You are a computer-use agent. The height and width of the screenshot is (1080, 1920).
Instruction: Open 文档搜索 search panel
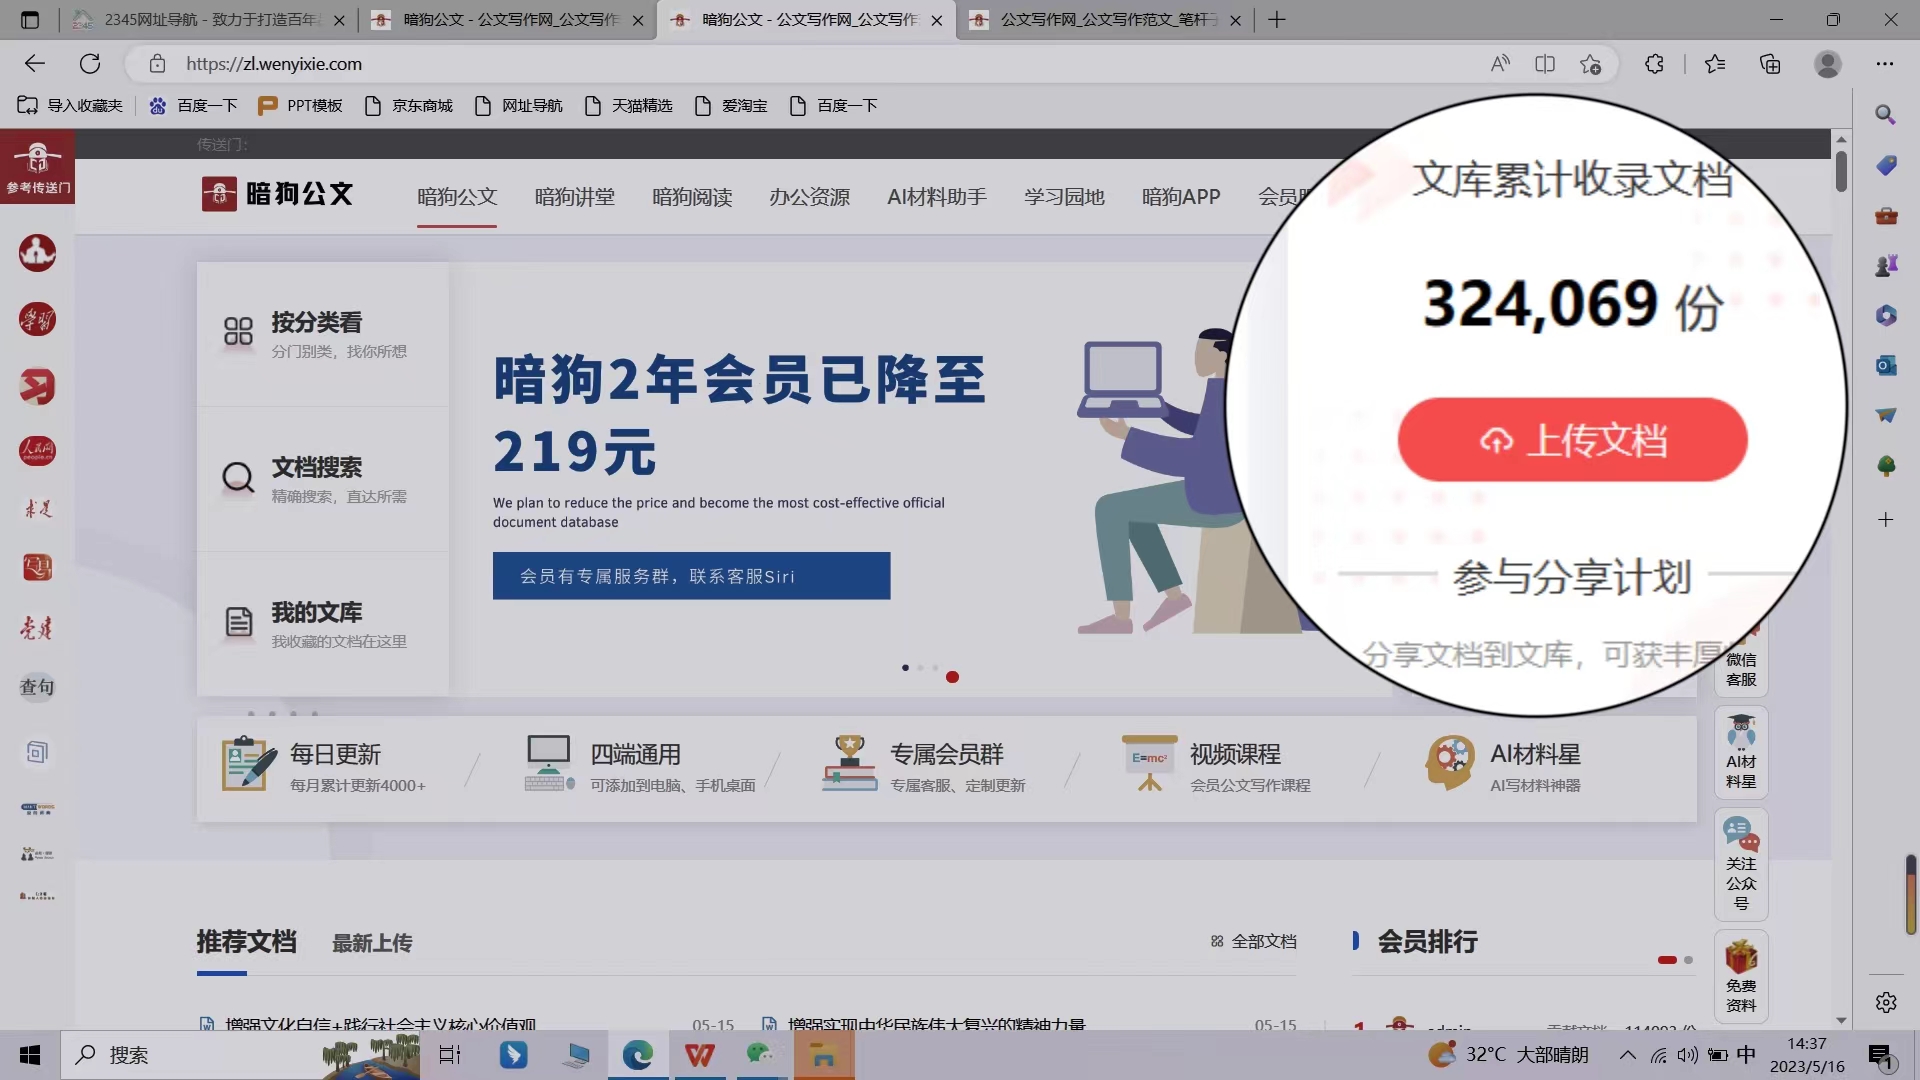[x=322, y=479]
